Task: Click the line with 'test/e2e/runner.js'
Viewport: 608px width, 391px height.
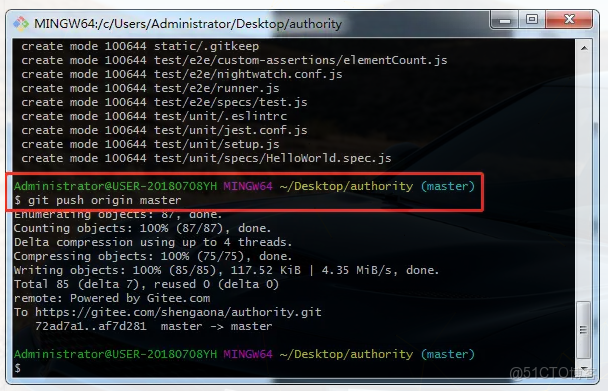Action: click(150, 88)
